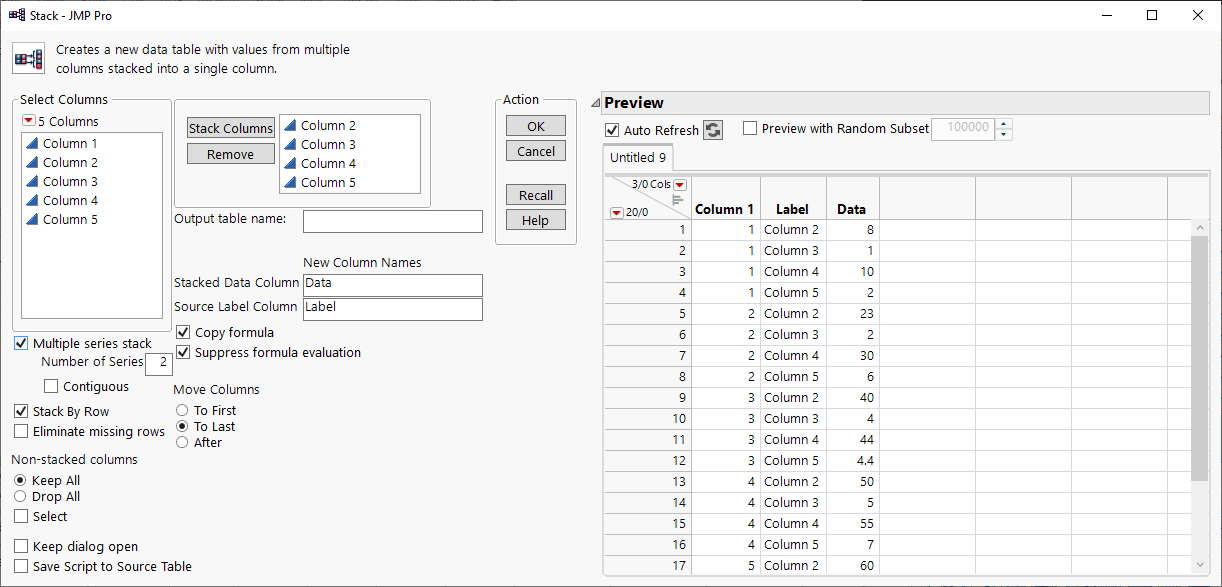Select the Untitled 9 preview tab
This screenshot has height=587, width=1222.
(638, 157)
